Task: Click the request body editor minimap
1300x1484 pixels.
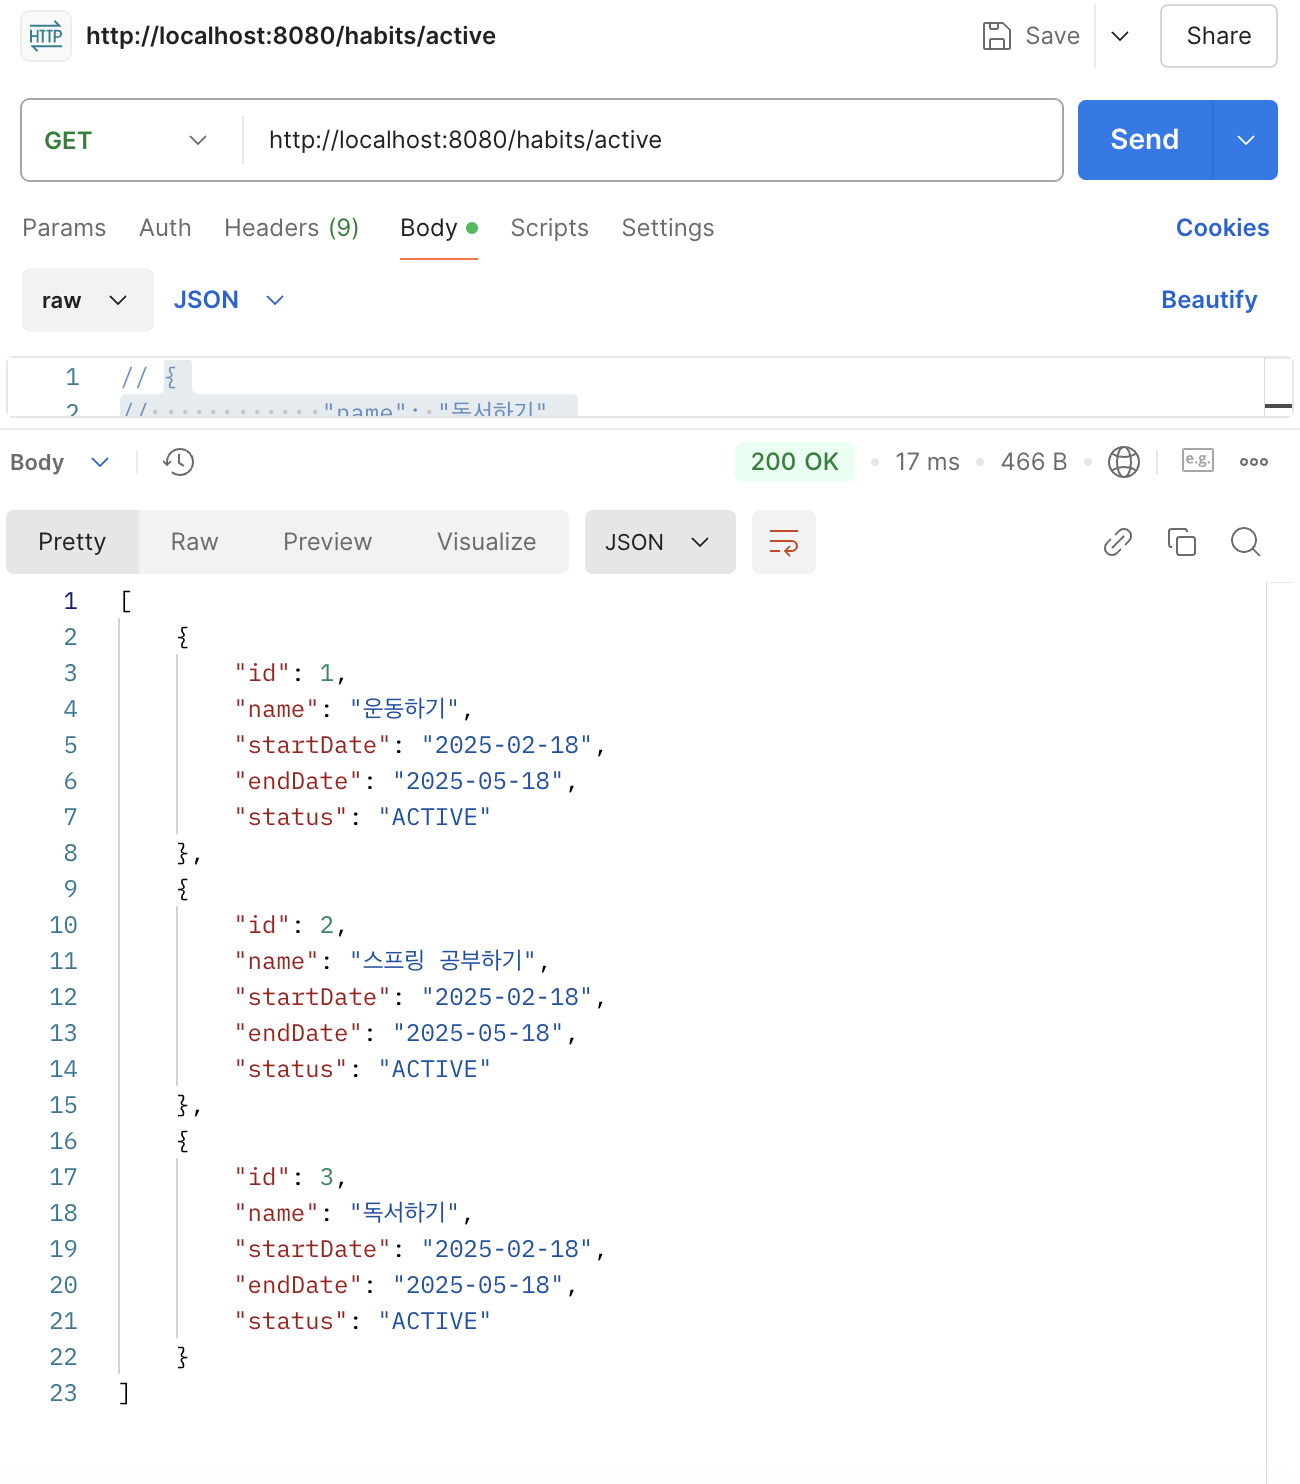Action: (x=1278, y=386)
